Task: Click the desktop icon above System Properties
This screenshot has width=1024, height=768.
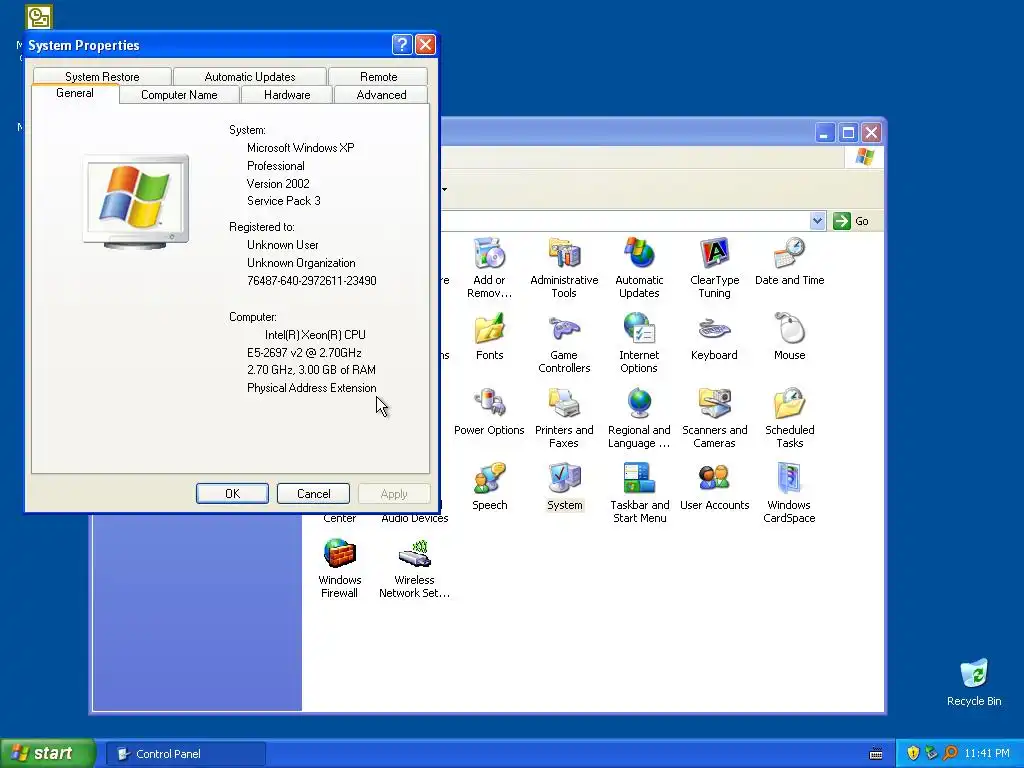Action: [x=39, y=17]
